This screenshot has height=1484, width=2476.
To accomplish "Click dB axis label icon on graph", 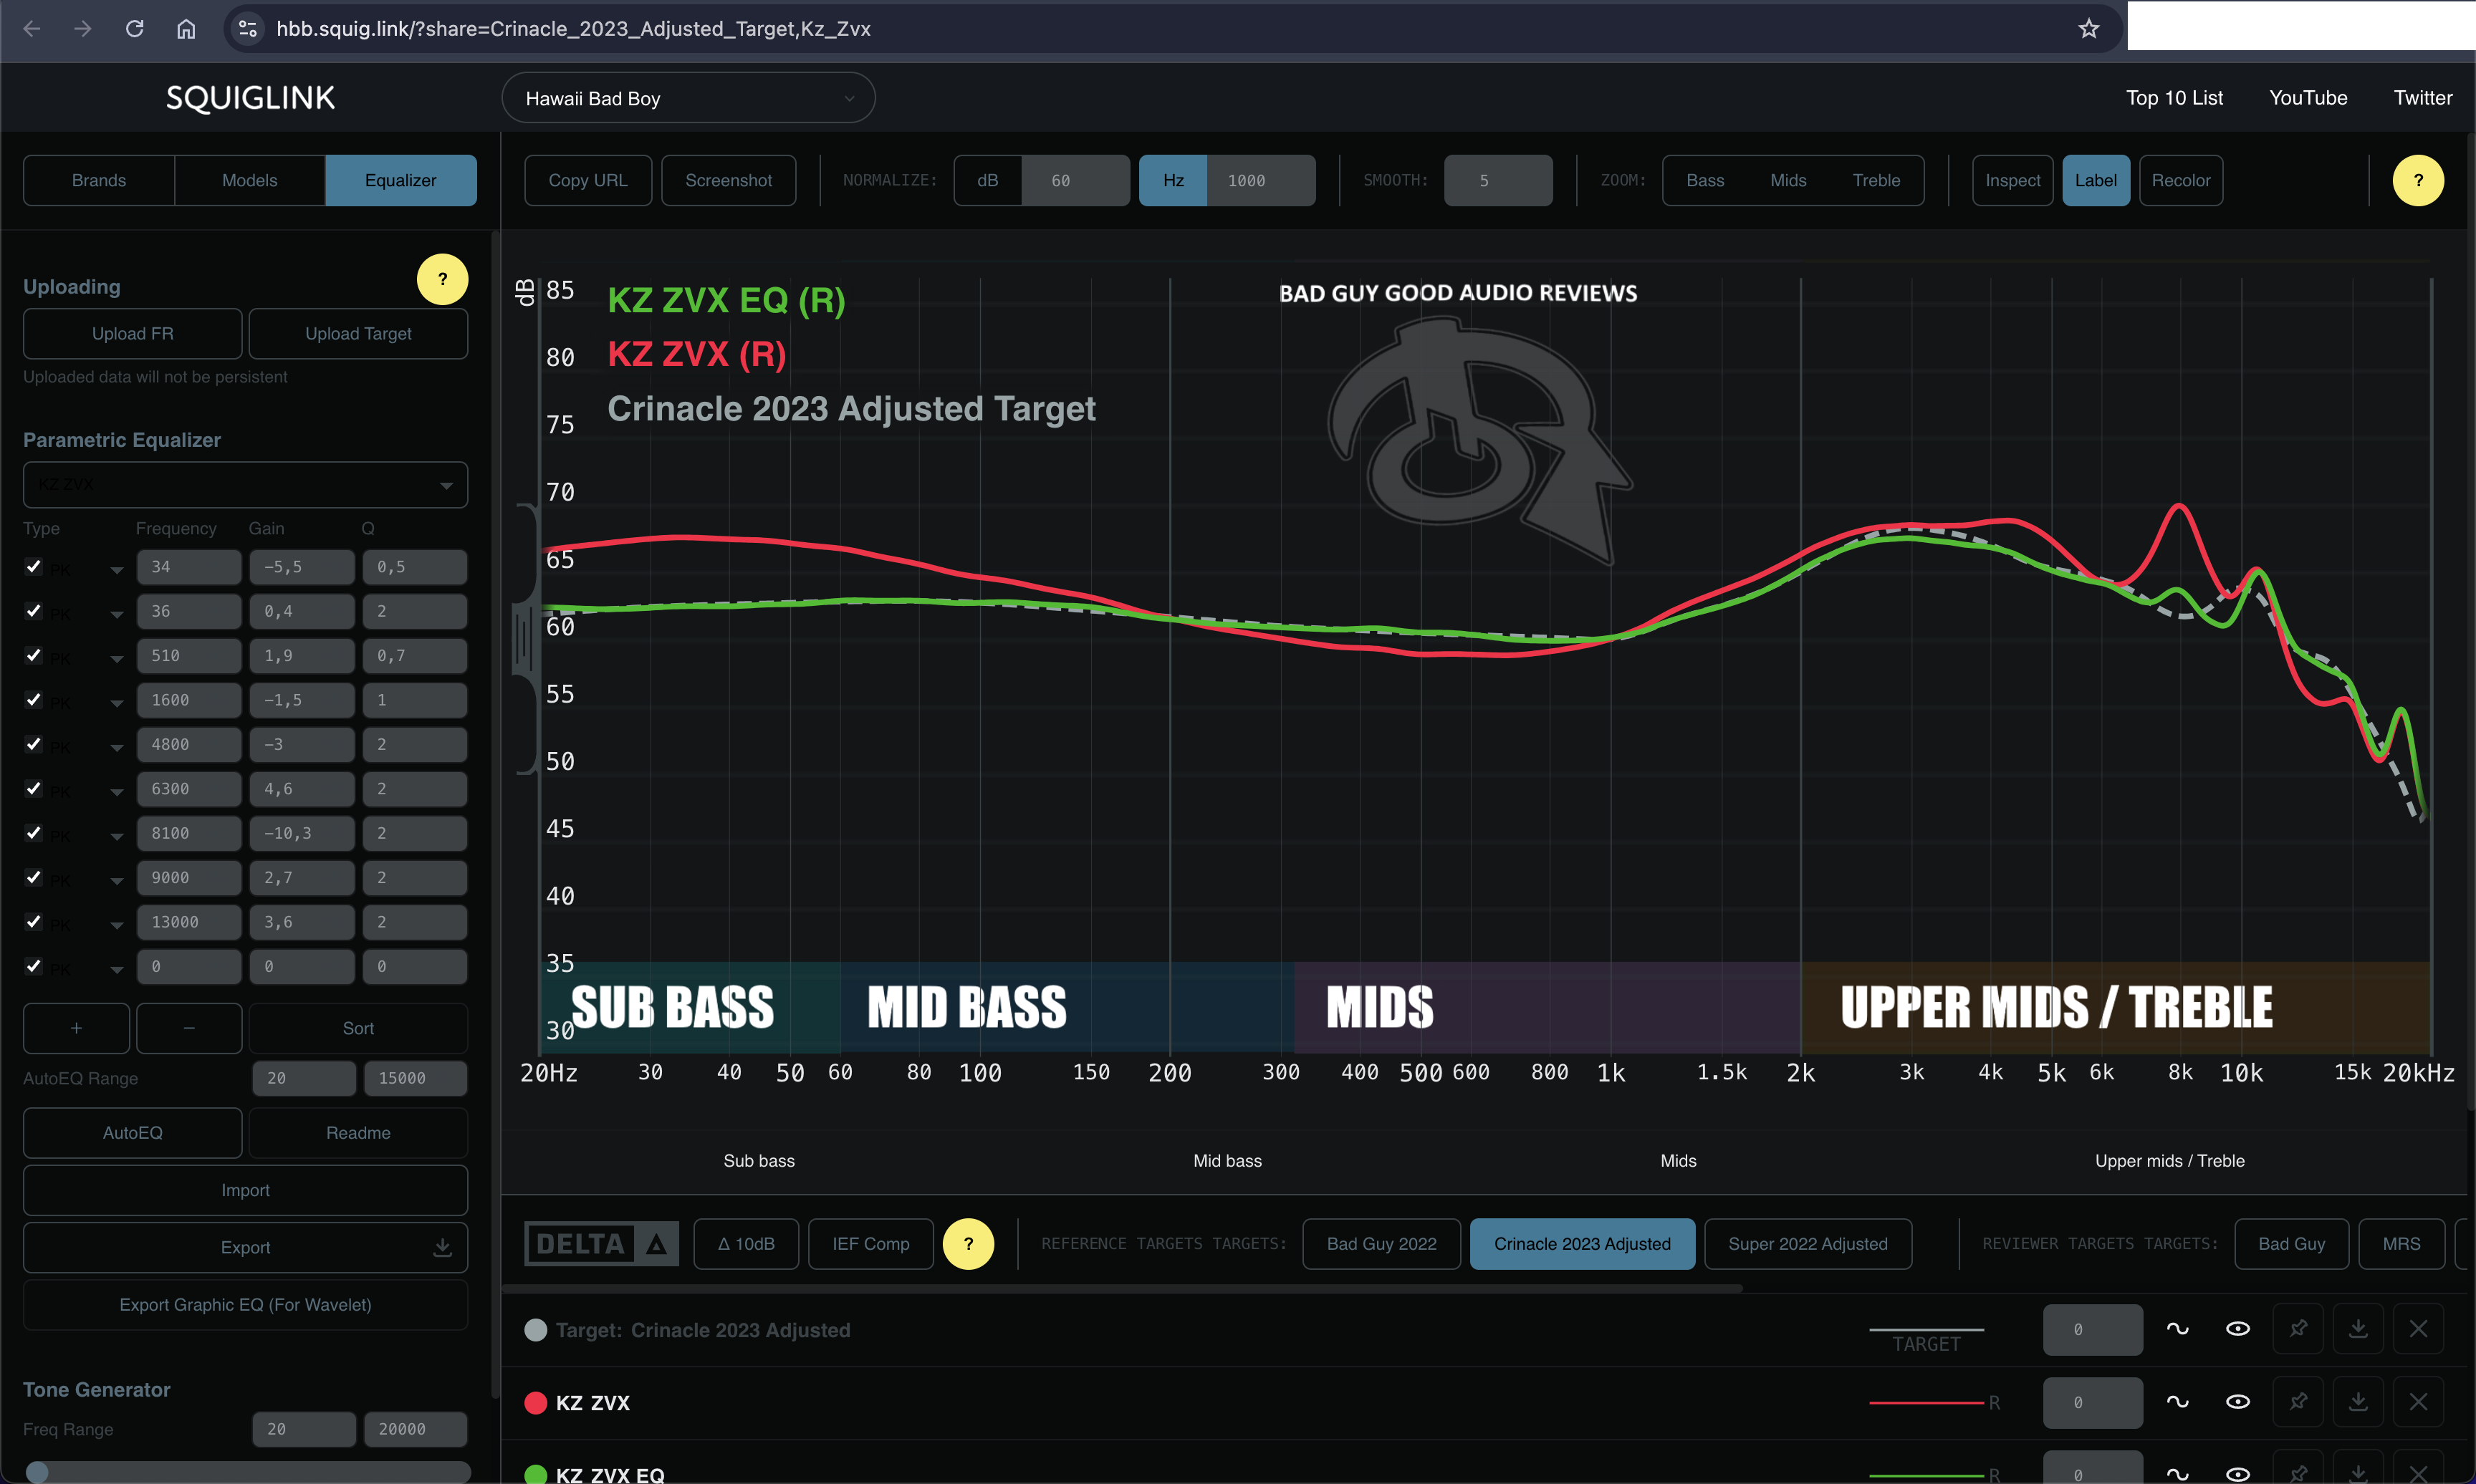I will pyautogui.click(x=525, y=292).
